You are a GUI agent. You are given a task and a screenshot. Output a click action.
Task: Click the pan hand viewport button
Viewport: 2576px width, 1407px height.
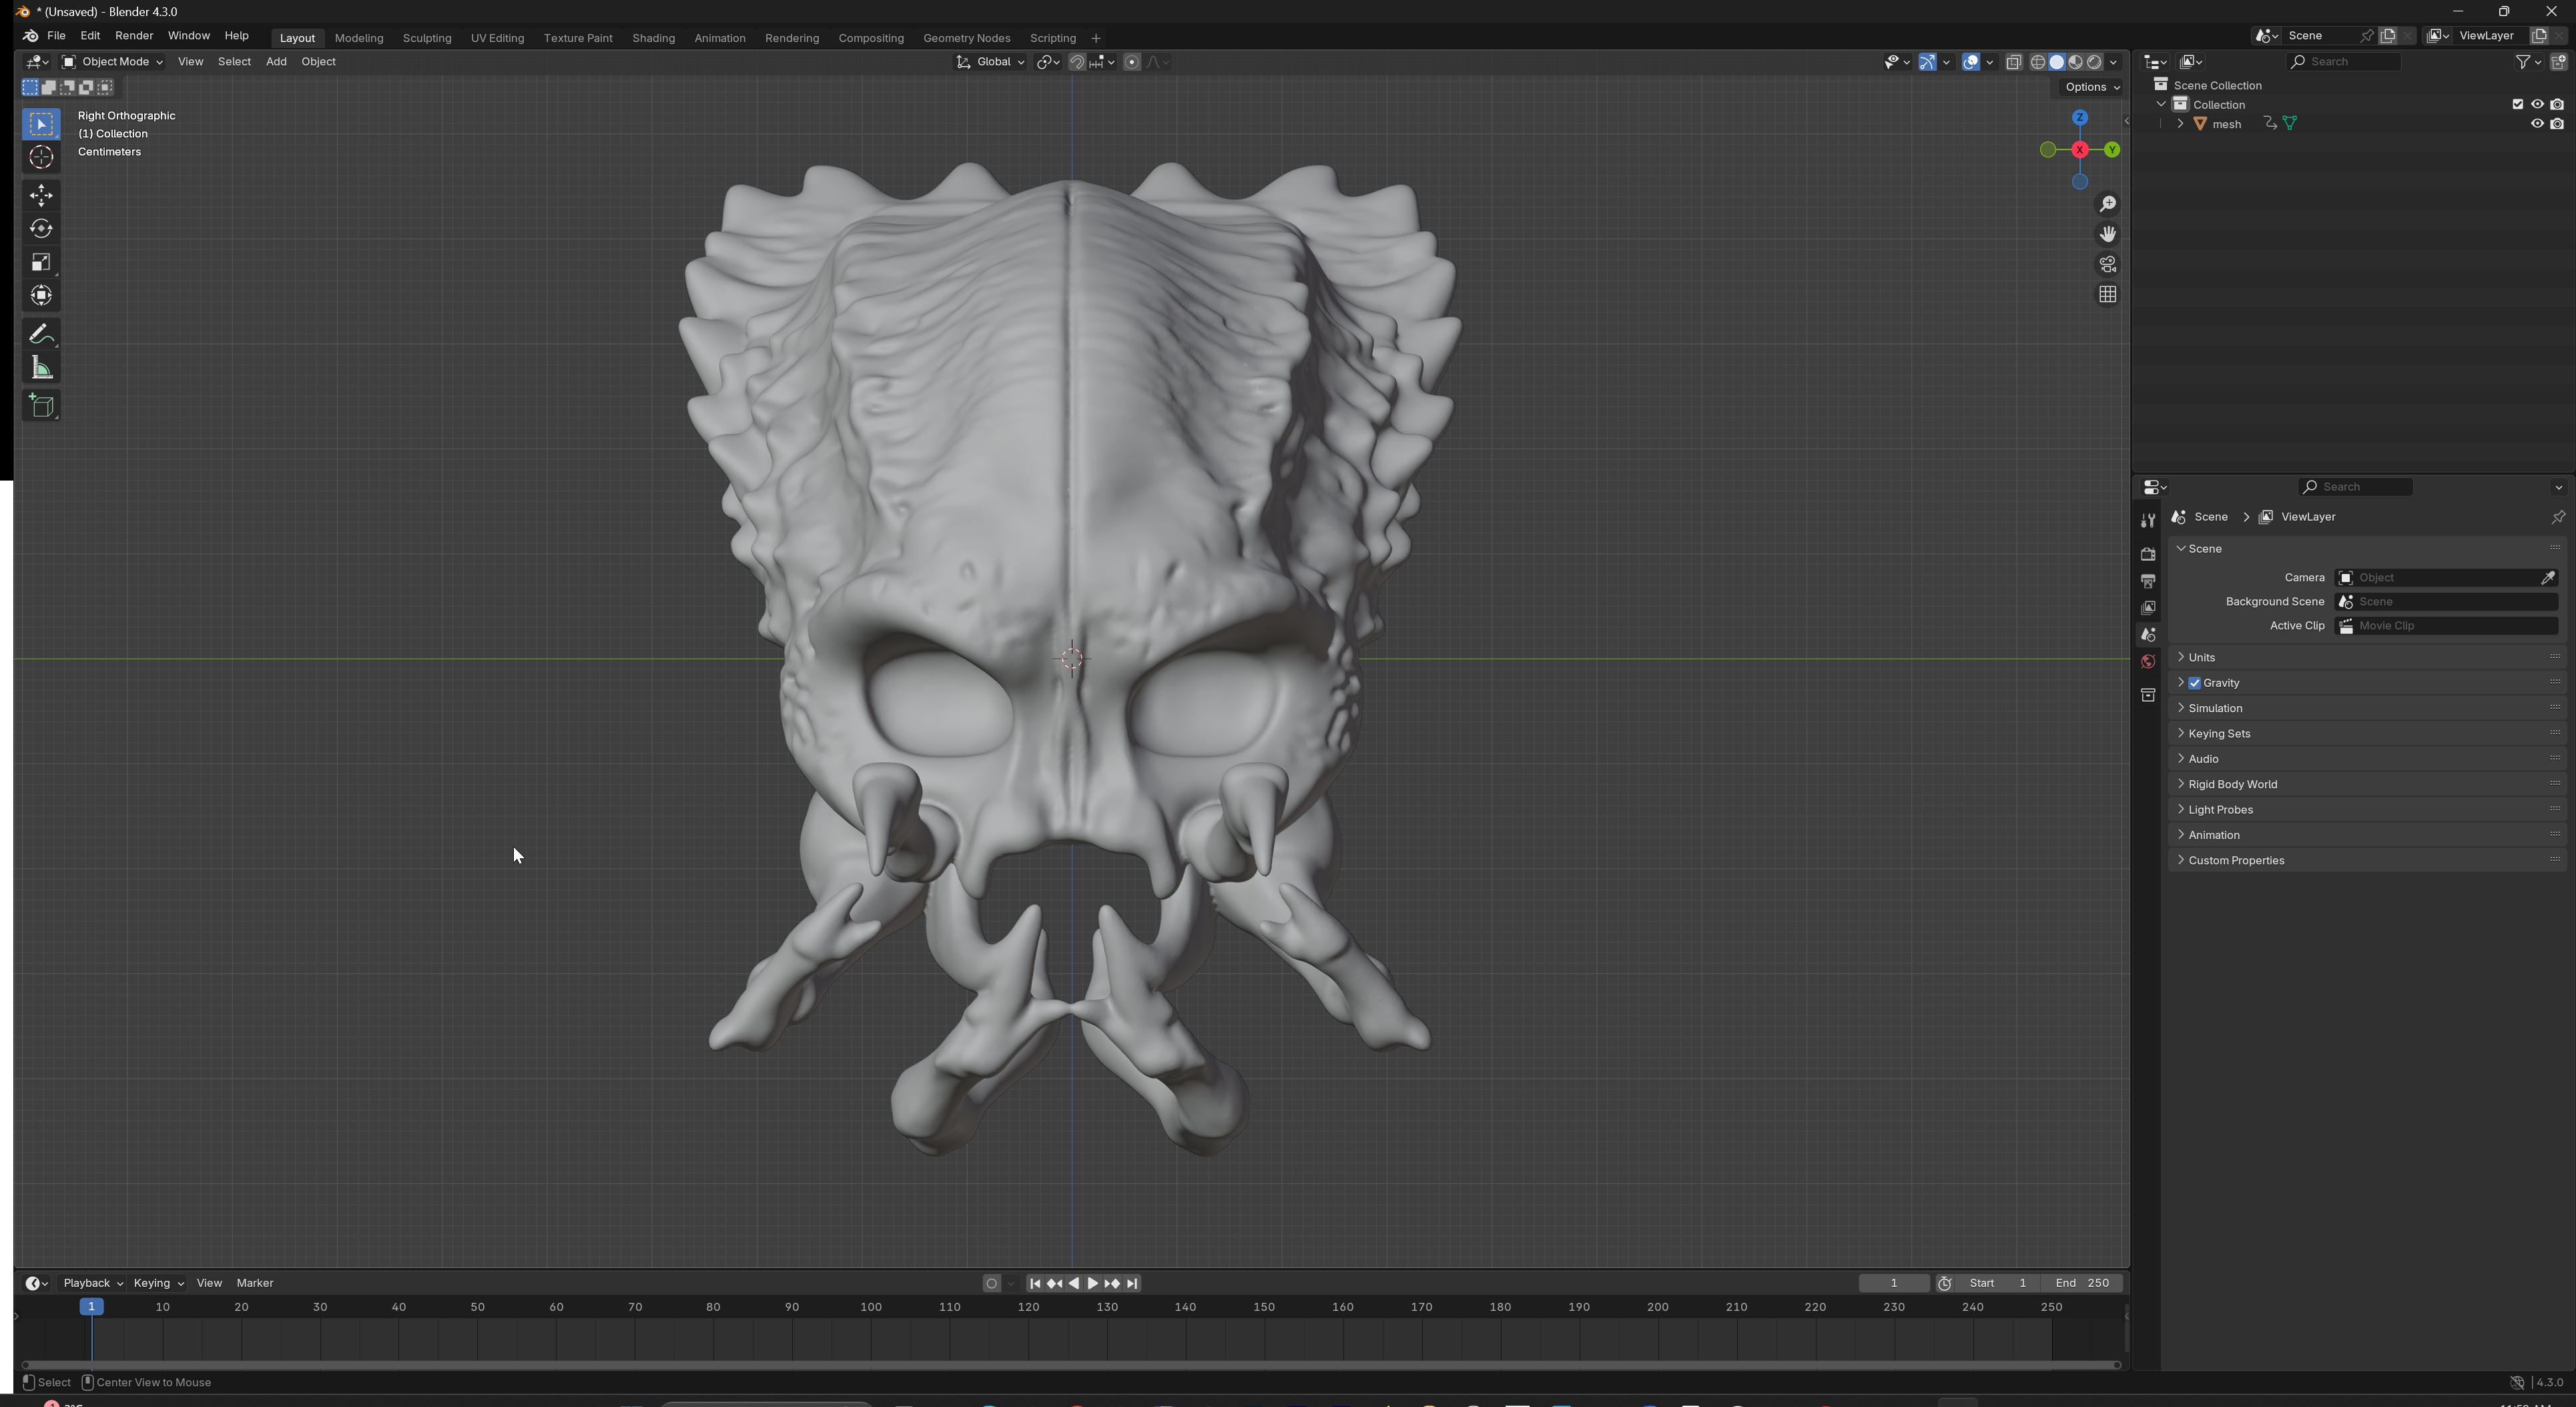point(2107,234)
